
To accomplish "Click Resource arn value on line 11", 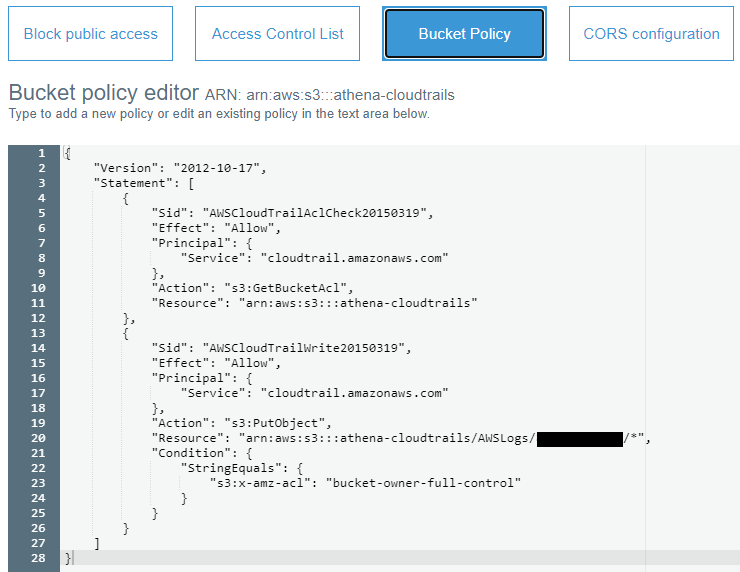I will point(358,303).
